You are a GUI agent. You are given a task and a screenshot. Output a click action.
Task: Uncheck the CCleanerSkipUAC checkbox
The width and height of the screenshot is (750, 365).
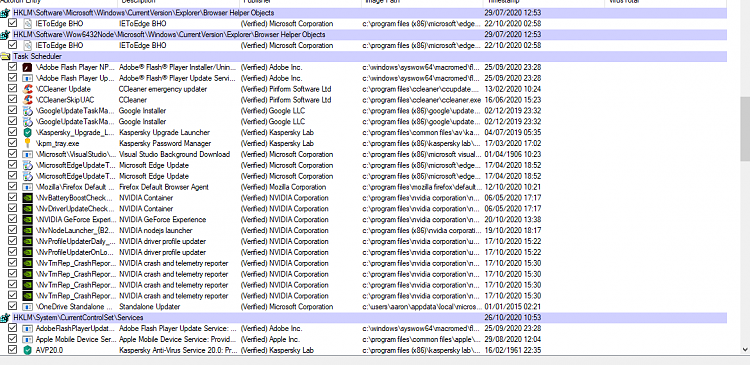click(13, 100)
